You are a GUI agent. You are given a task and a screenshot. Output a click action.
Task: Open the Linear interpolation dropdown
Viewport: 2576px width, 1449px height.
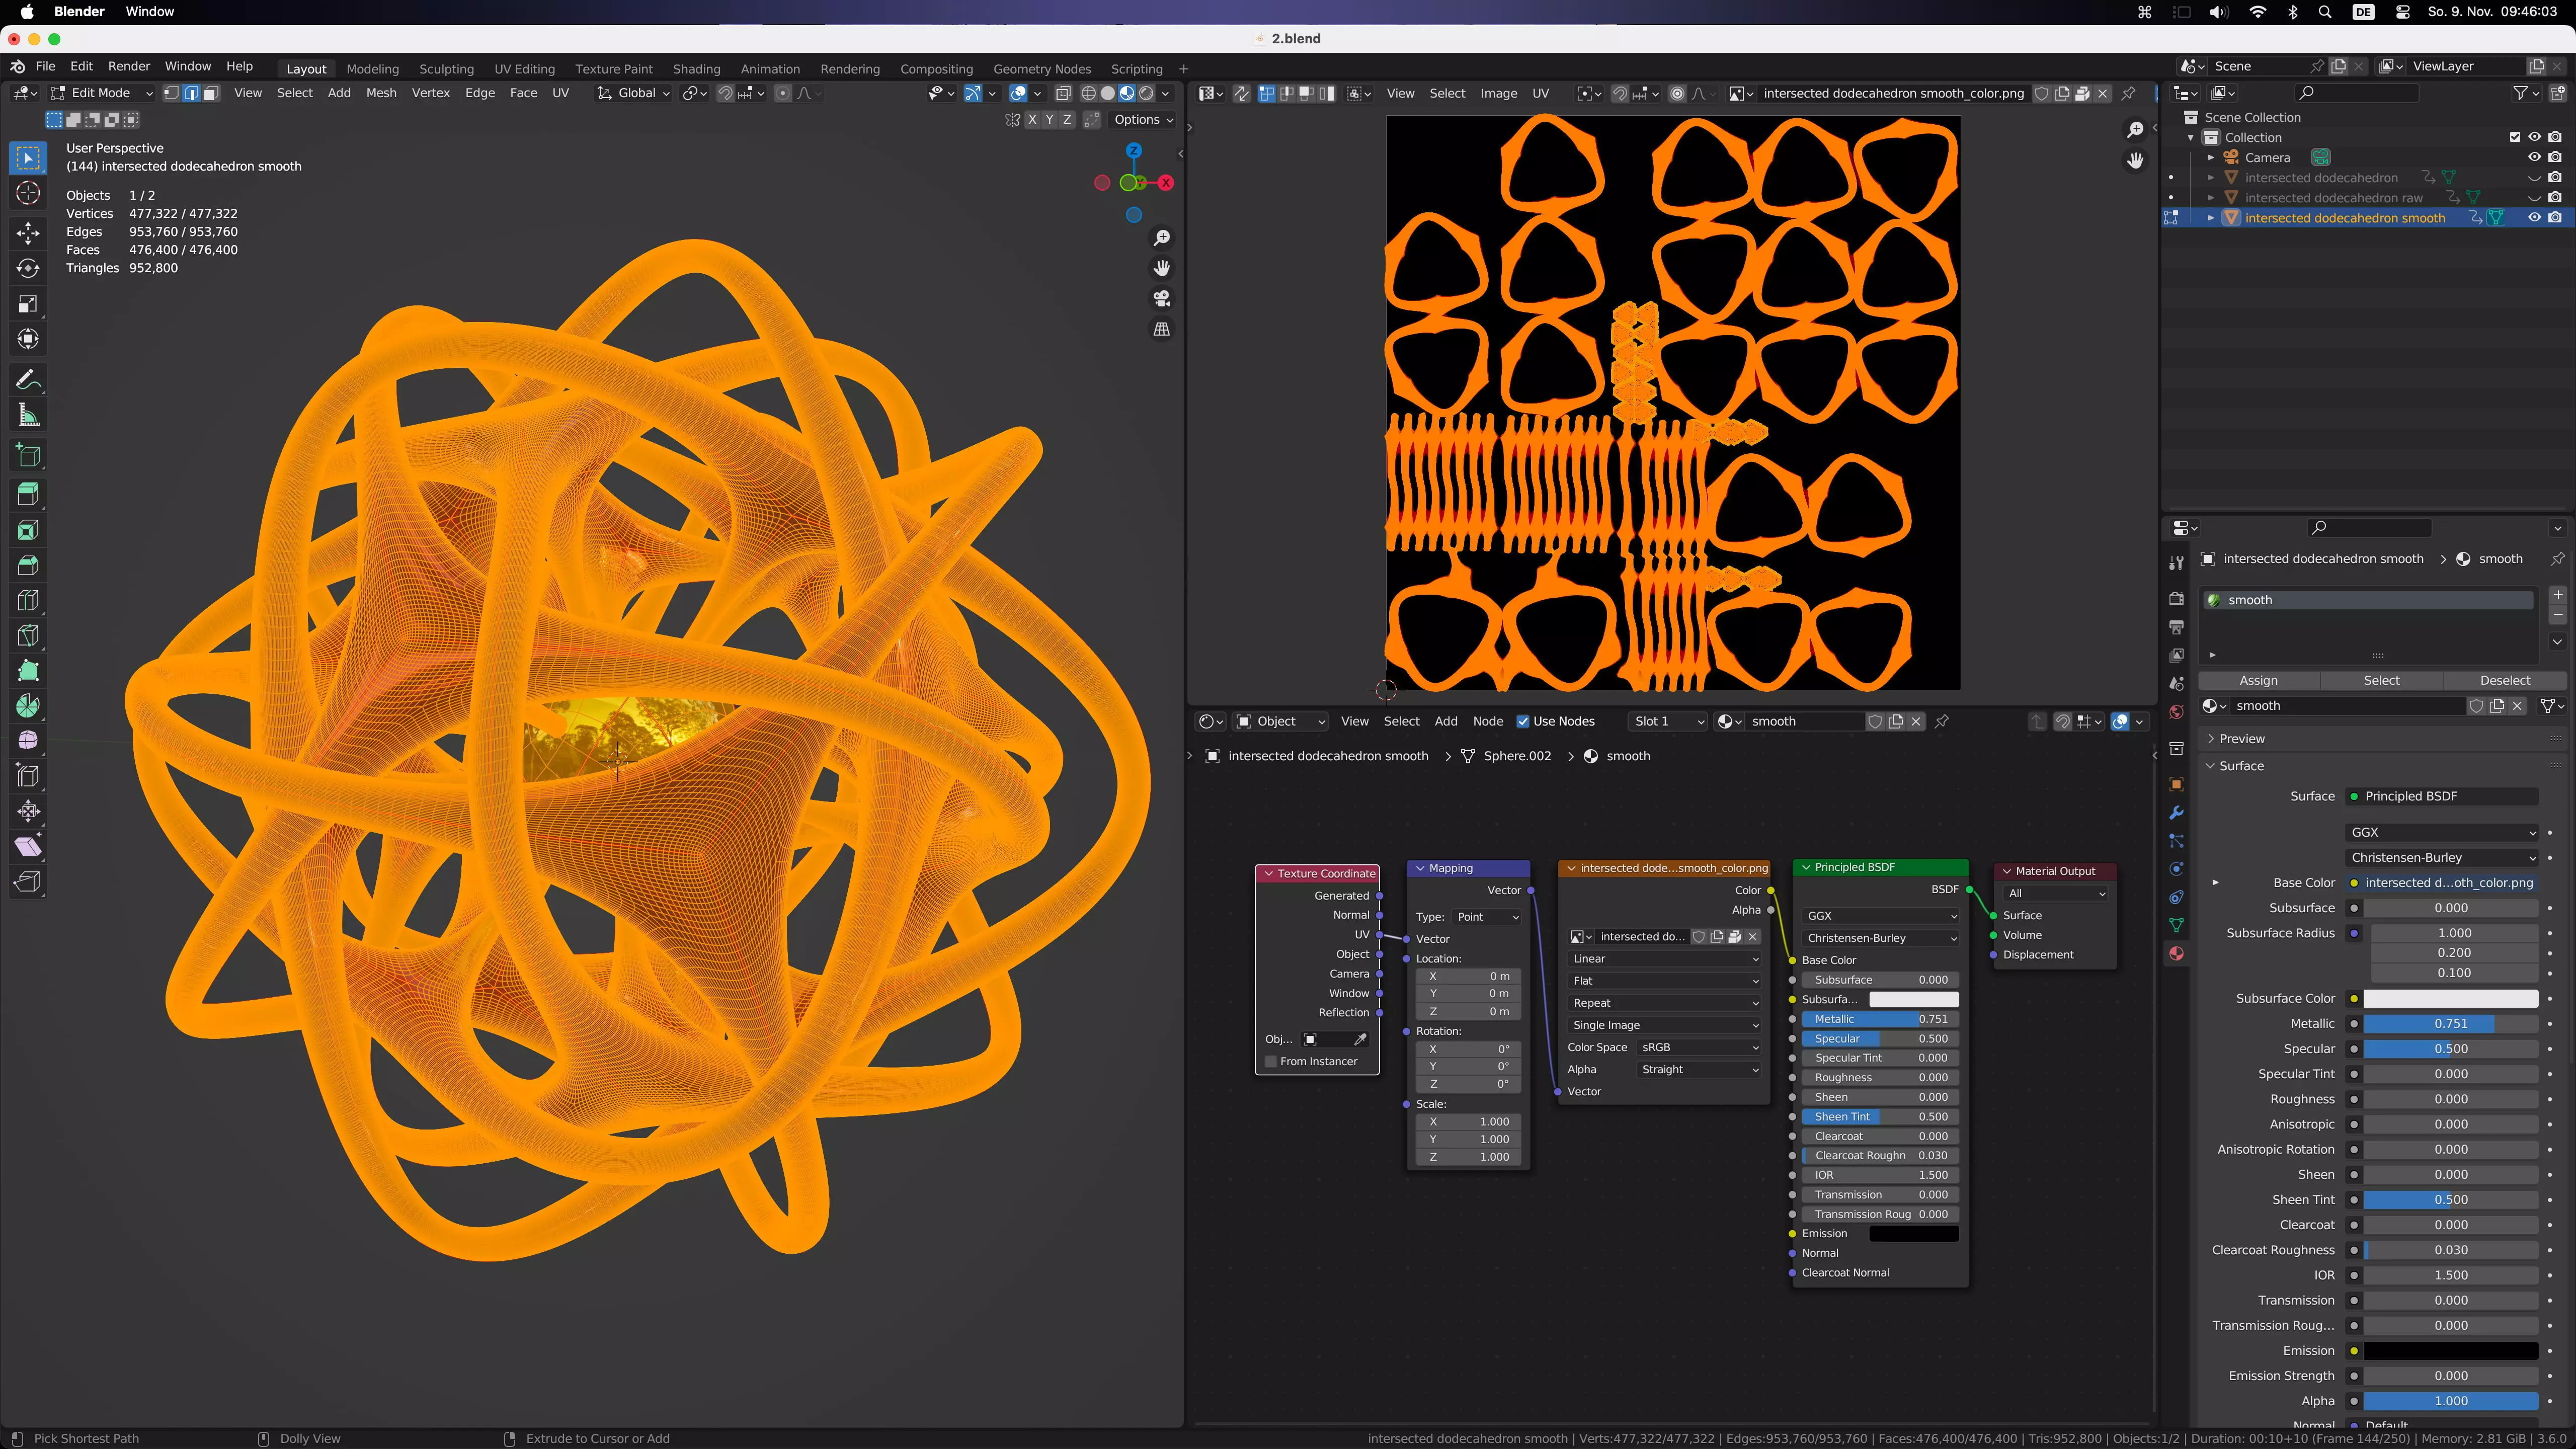[x=1664, y=959]
